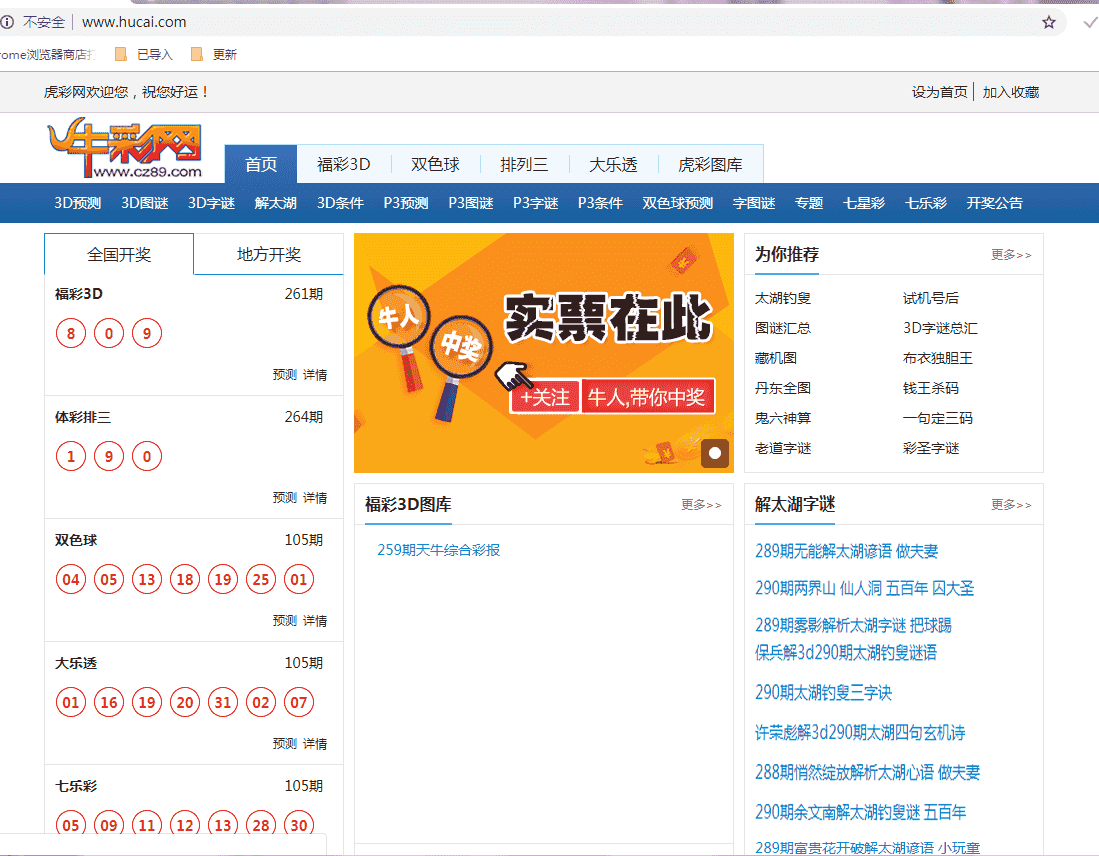Bookmark this page using the star icon
Image resolution: width=1099 pixels, height=856 pixels.
point(1048,21)
